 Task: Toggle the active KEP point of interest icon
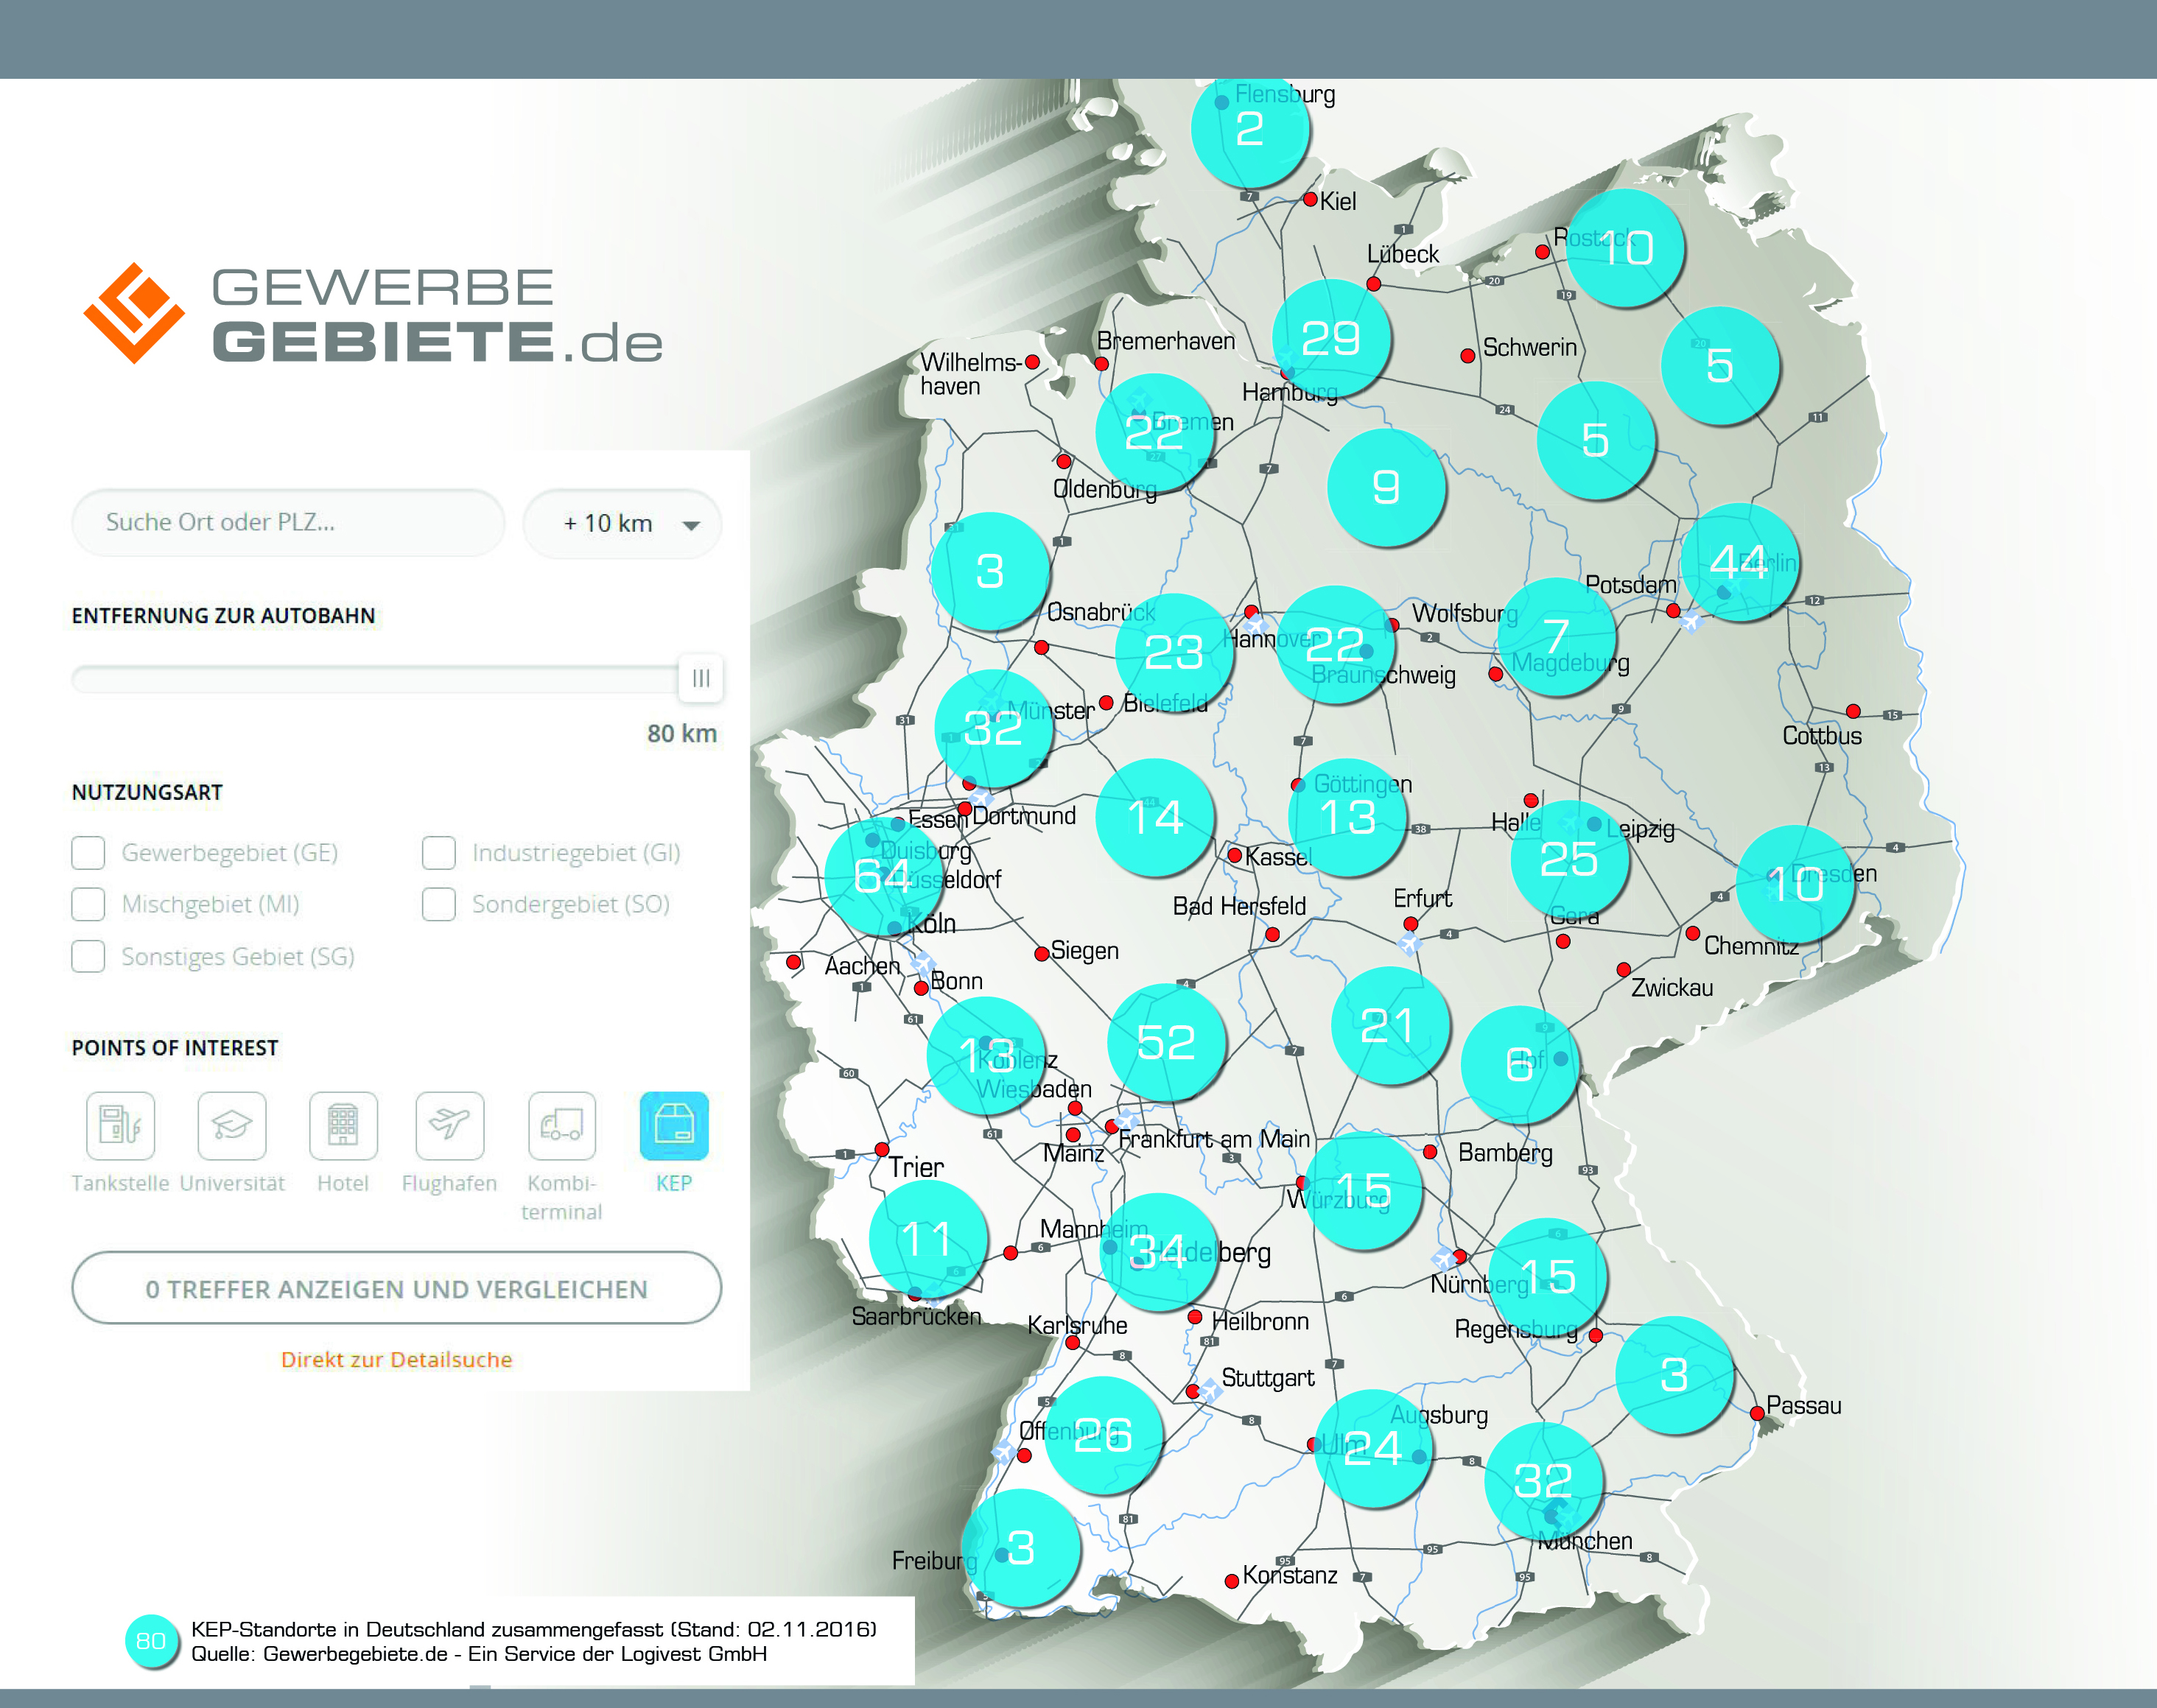click(674, 1125)
